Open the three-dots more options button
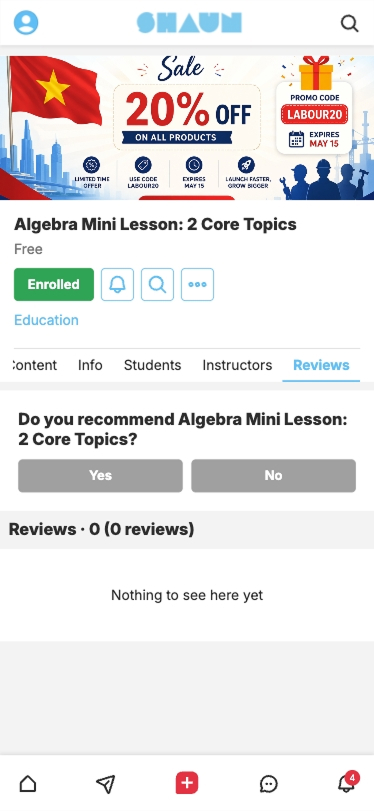This screenshot has width=374, height=811. pyautogui.click(x=197, y=284)
